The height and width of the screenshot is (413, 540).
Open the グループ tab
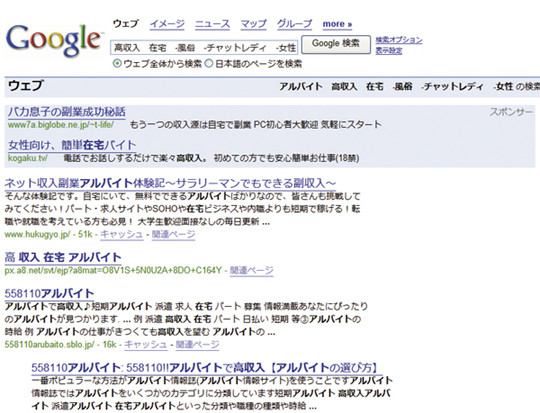coord(294,24)
